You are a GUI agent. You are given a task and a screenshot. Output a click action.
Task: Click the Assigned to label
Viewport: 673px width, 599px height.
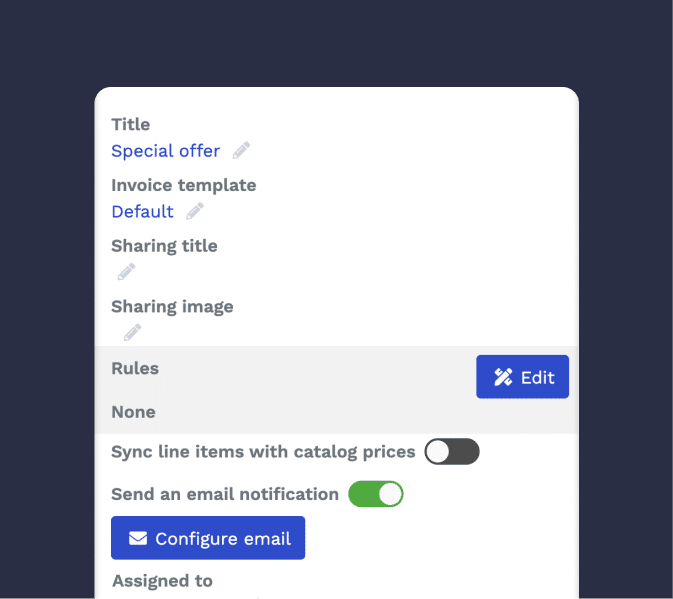[x=162, y=581]
